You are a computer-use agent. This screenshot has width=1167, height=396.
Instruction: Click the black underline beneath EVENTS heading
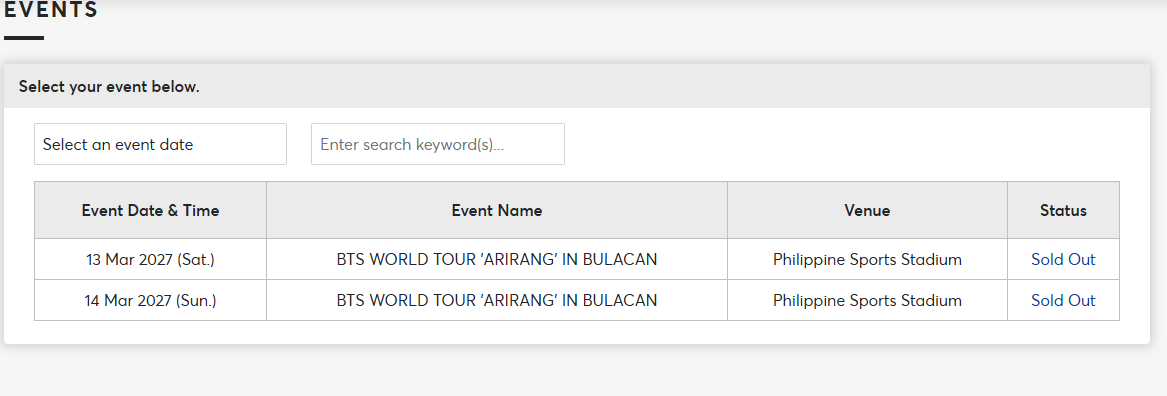tap(24, 37)
